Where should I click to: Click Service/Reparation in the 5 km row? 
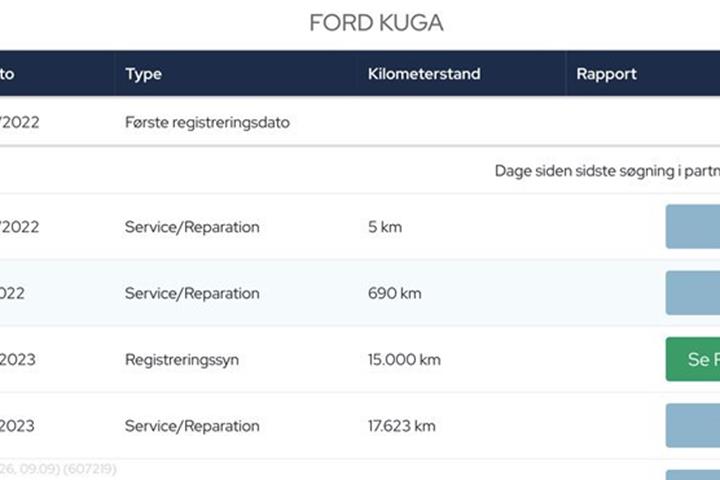click(192, 227)
